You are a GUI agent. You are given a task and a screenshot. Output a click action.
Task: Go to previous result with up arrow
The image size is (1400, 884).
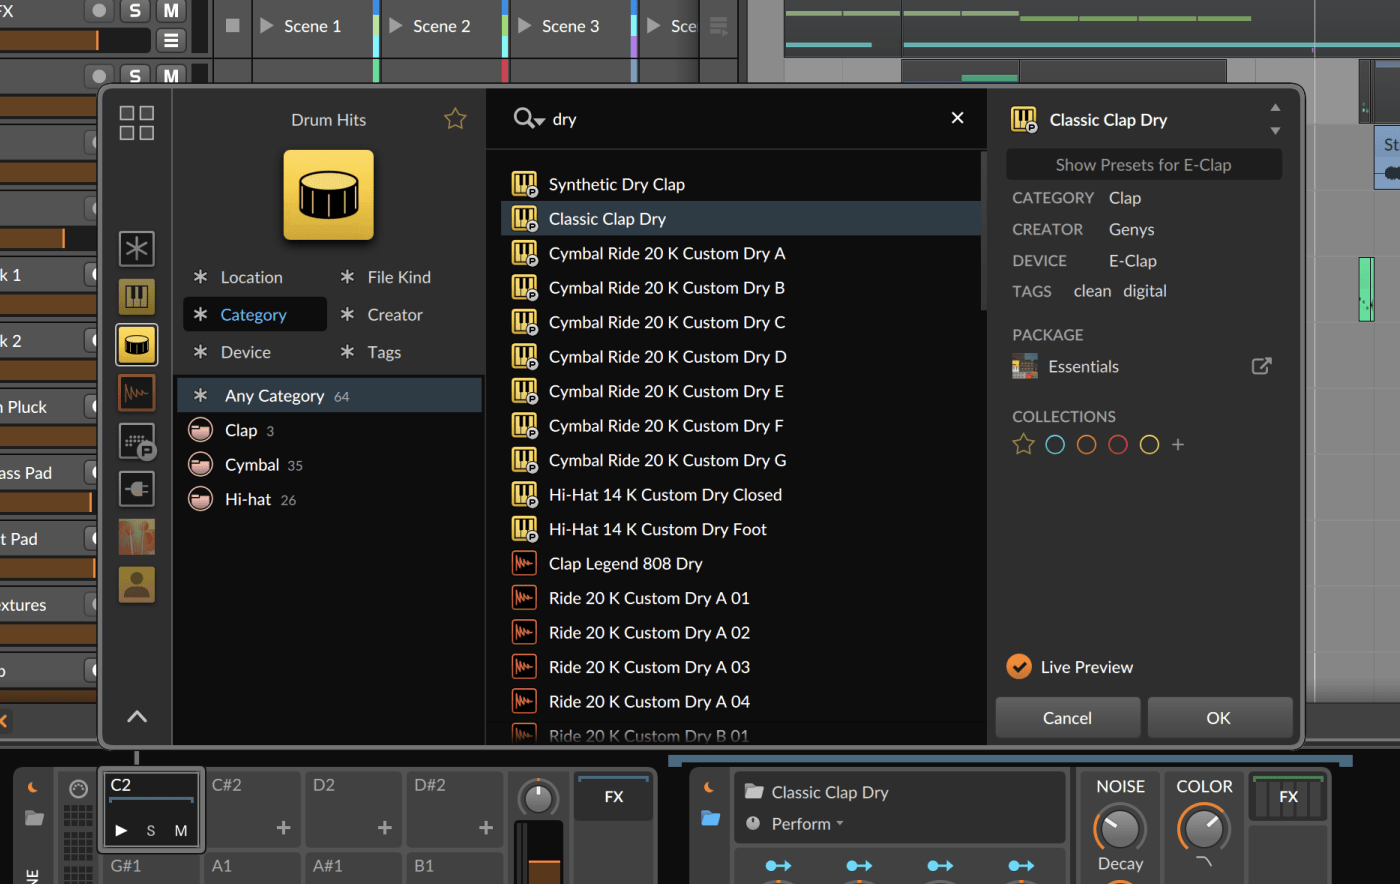pos(1275,107)
